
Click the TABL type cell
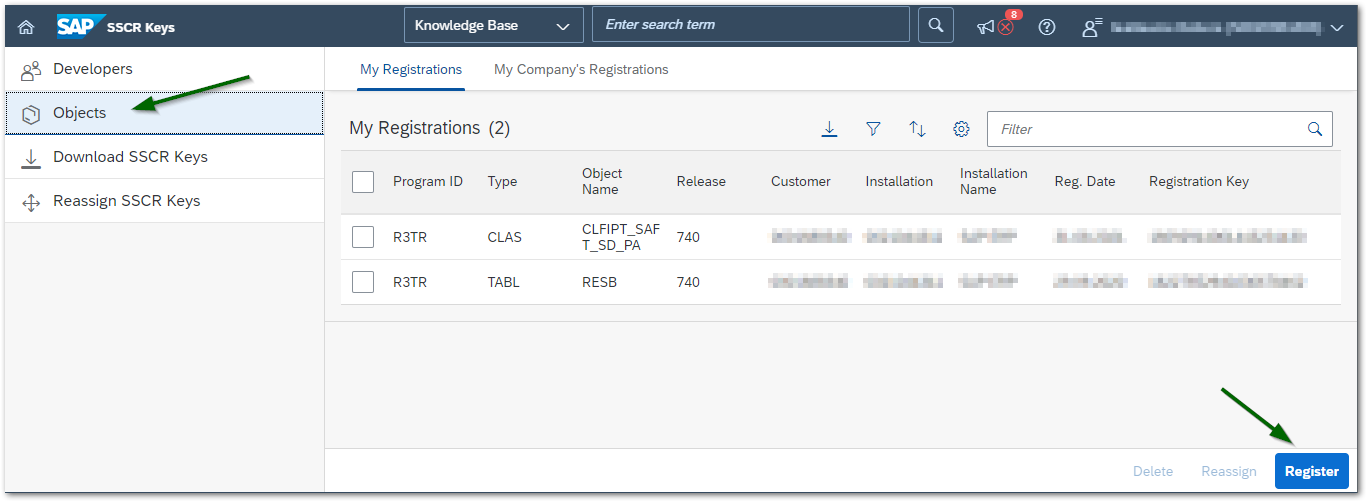tap(503, 282)
